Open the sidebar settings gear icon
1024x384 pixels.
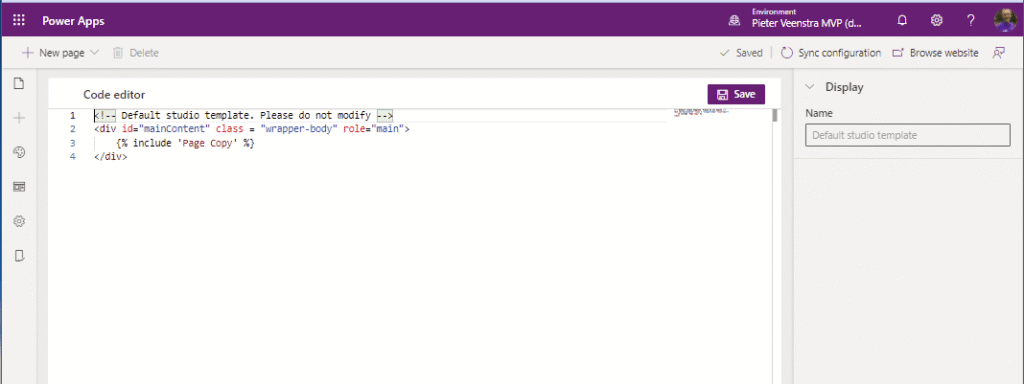click(x=19, y=221)
